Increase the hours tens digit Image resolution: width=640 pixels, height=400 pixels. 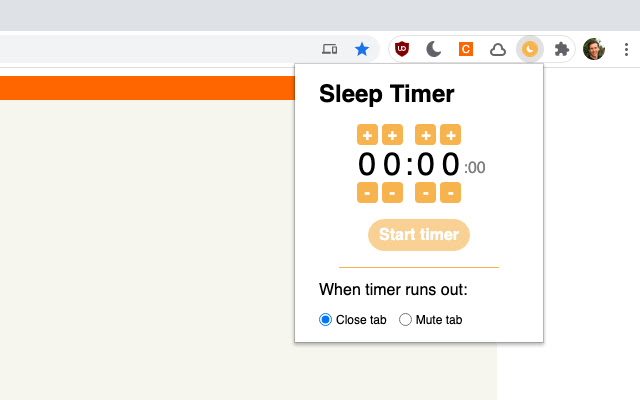point(367,135)
